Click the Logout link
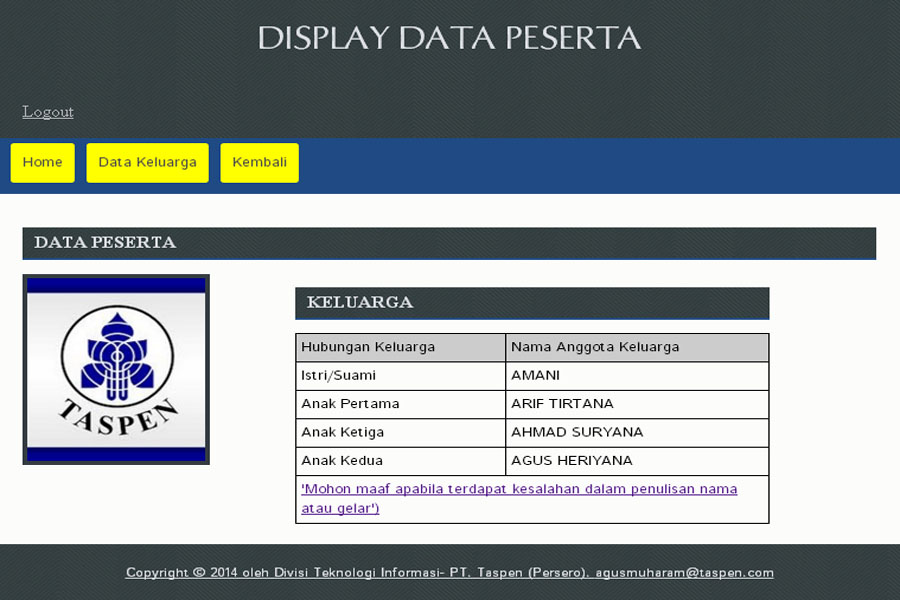The height and width of the screenshot is (600, 900). [48, 111]
